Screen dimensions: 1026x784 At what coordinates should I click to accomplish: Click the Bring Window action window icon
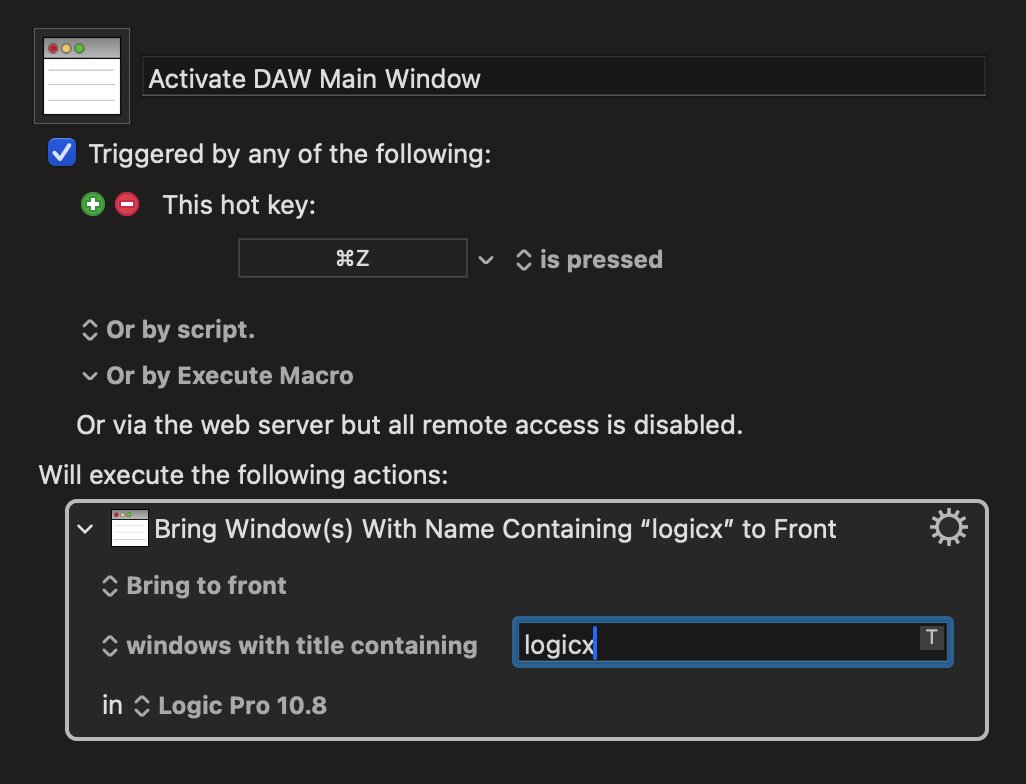pos(130,528)
